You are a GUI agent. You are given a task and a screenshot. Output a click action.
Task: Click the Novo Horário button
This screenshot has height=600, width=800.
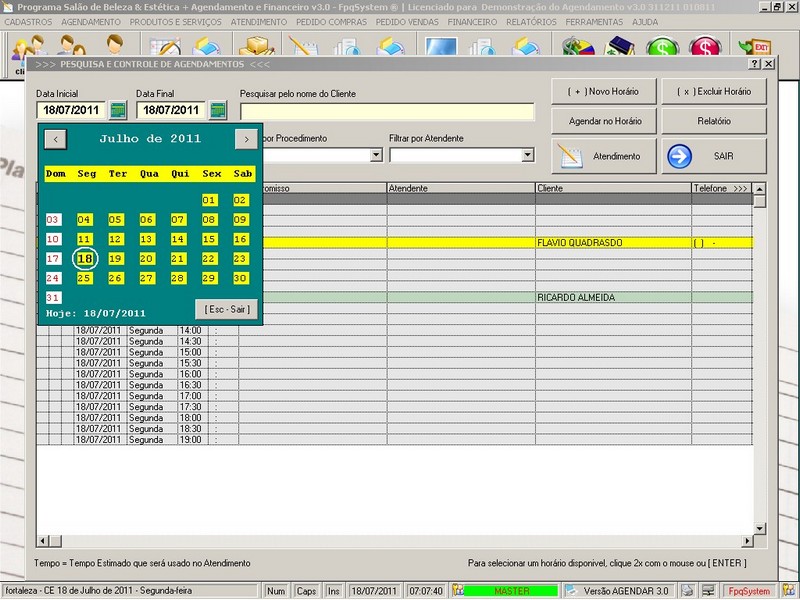pos(603,91)
